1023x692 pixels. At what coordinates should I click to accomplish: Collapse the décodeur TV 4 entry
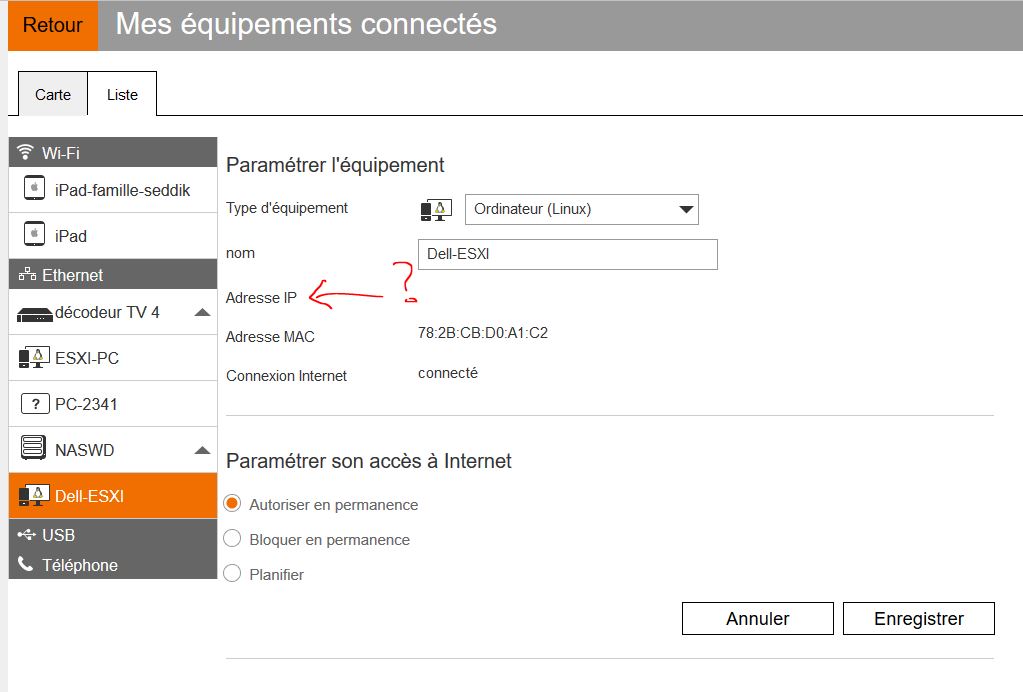pyautogui.click(x=201, y=311)
